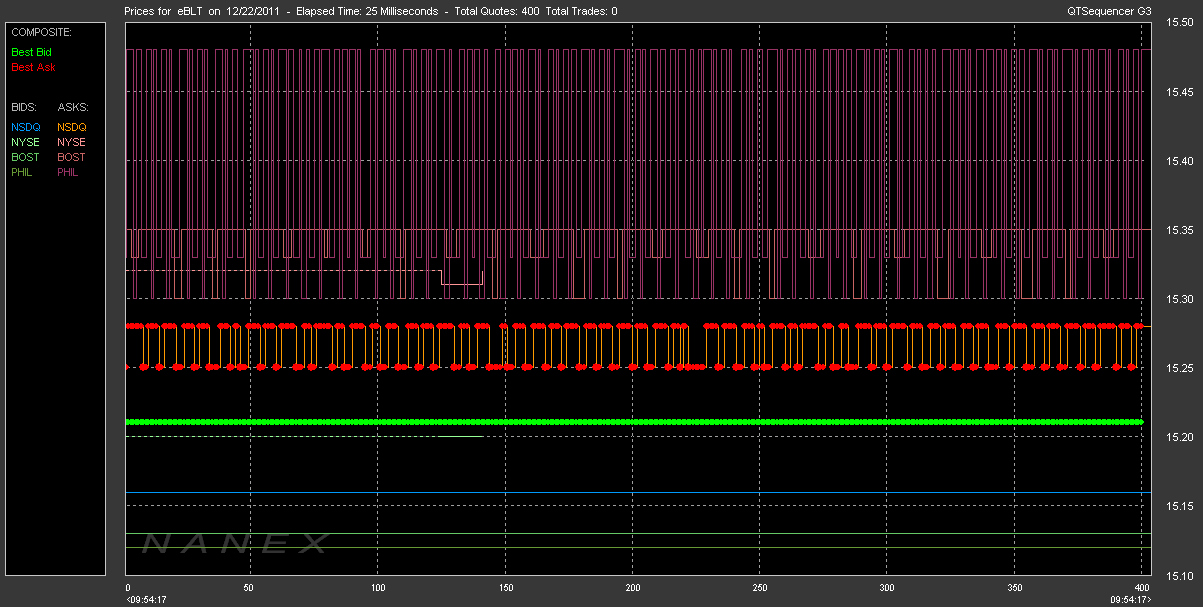The height and width of the screenshot is (607, 1203).
Task: Select NSDQ in the ASKS column
Action: pyautogui.click(x=72, y=127)
